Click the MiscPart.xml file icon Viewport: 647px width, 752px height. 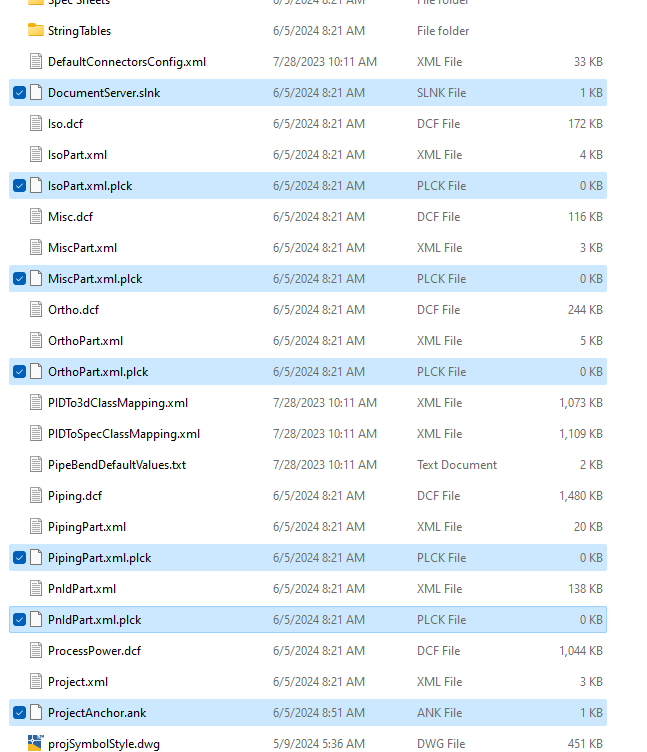click(x=36, y=247)
